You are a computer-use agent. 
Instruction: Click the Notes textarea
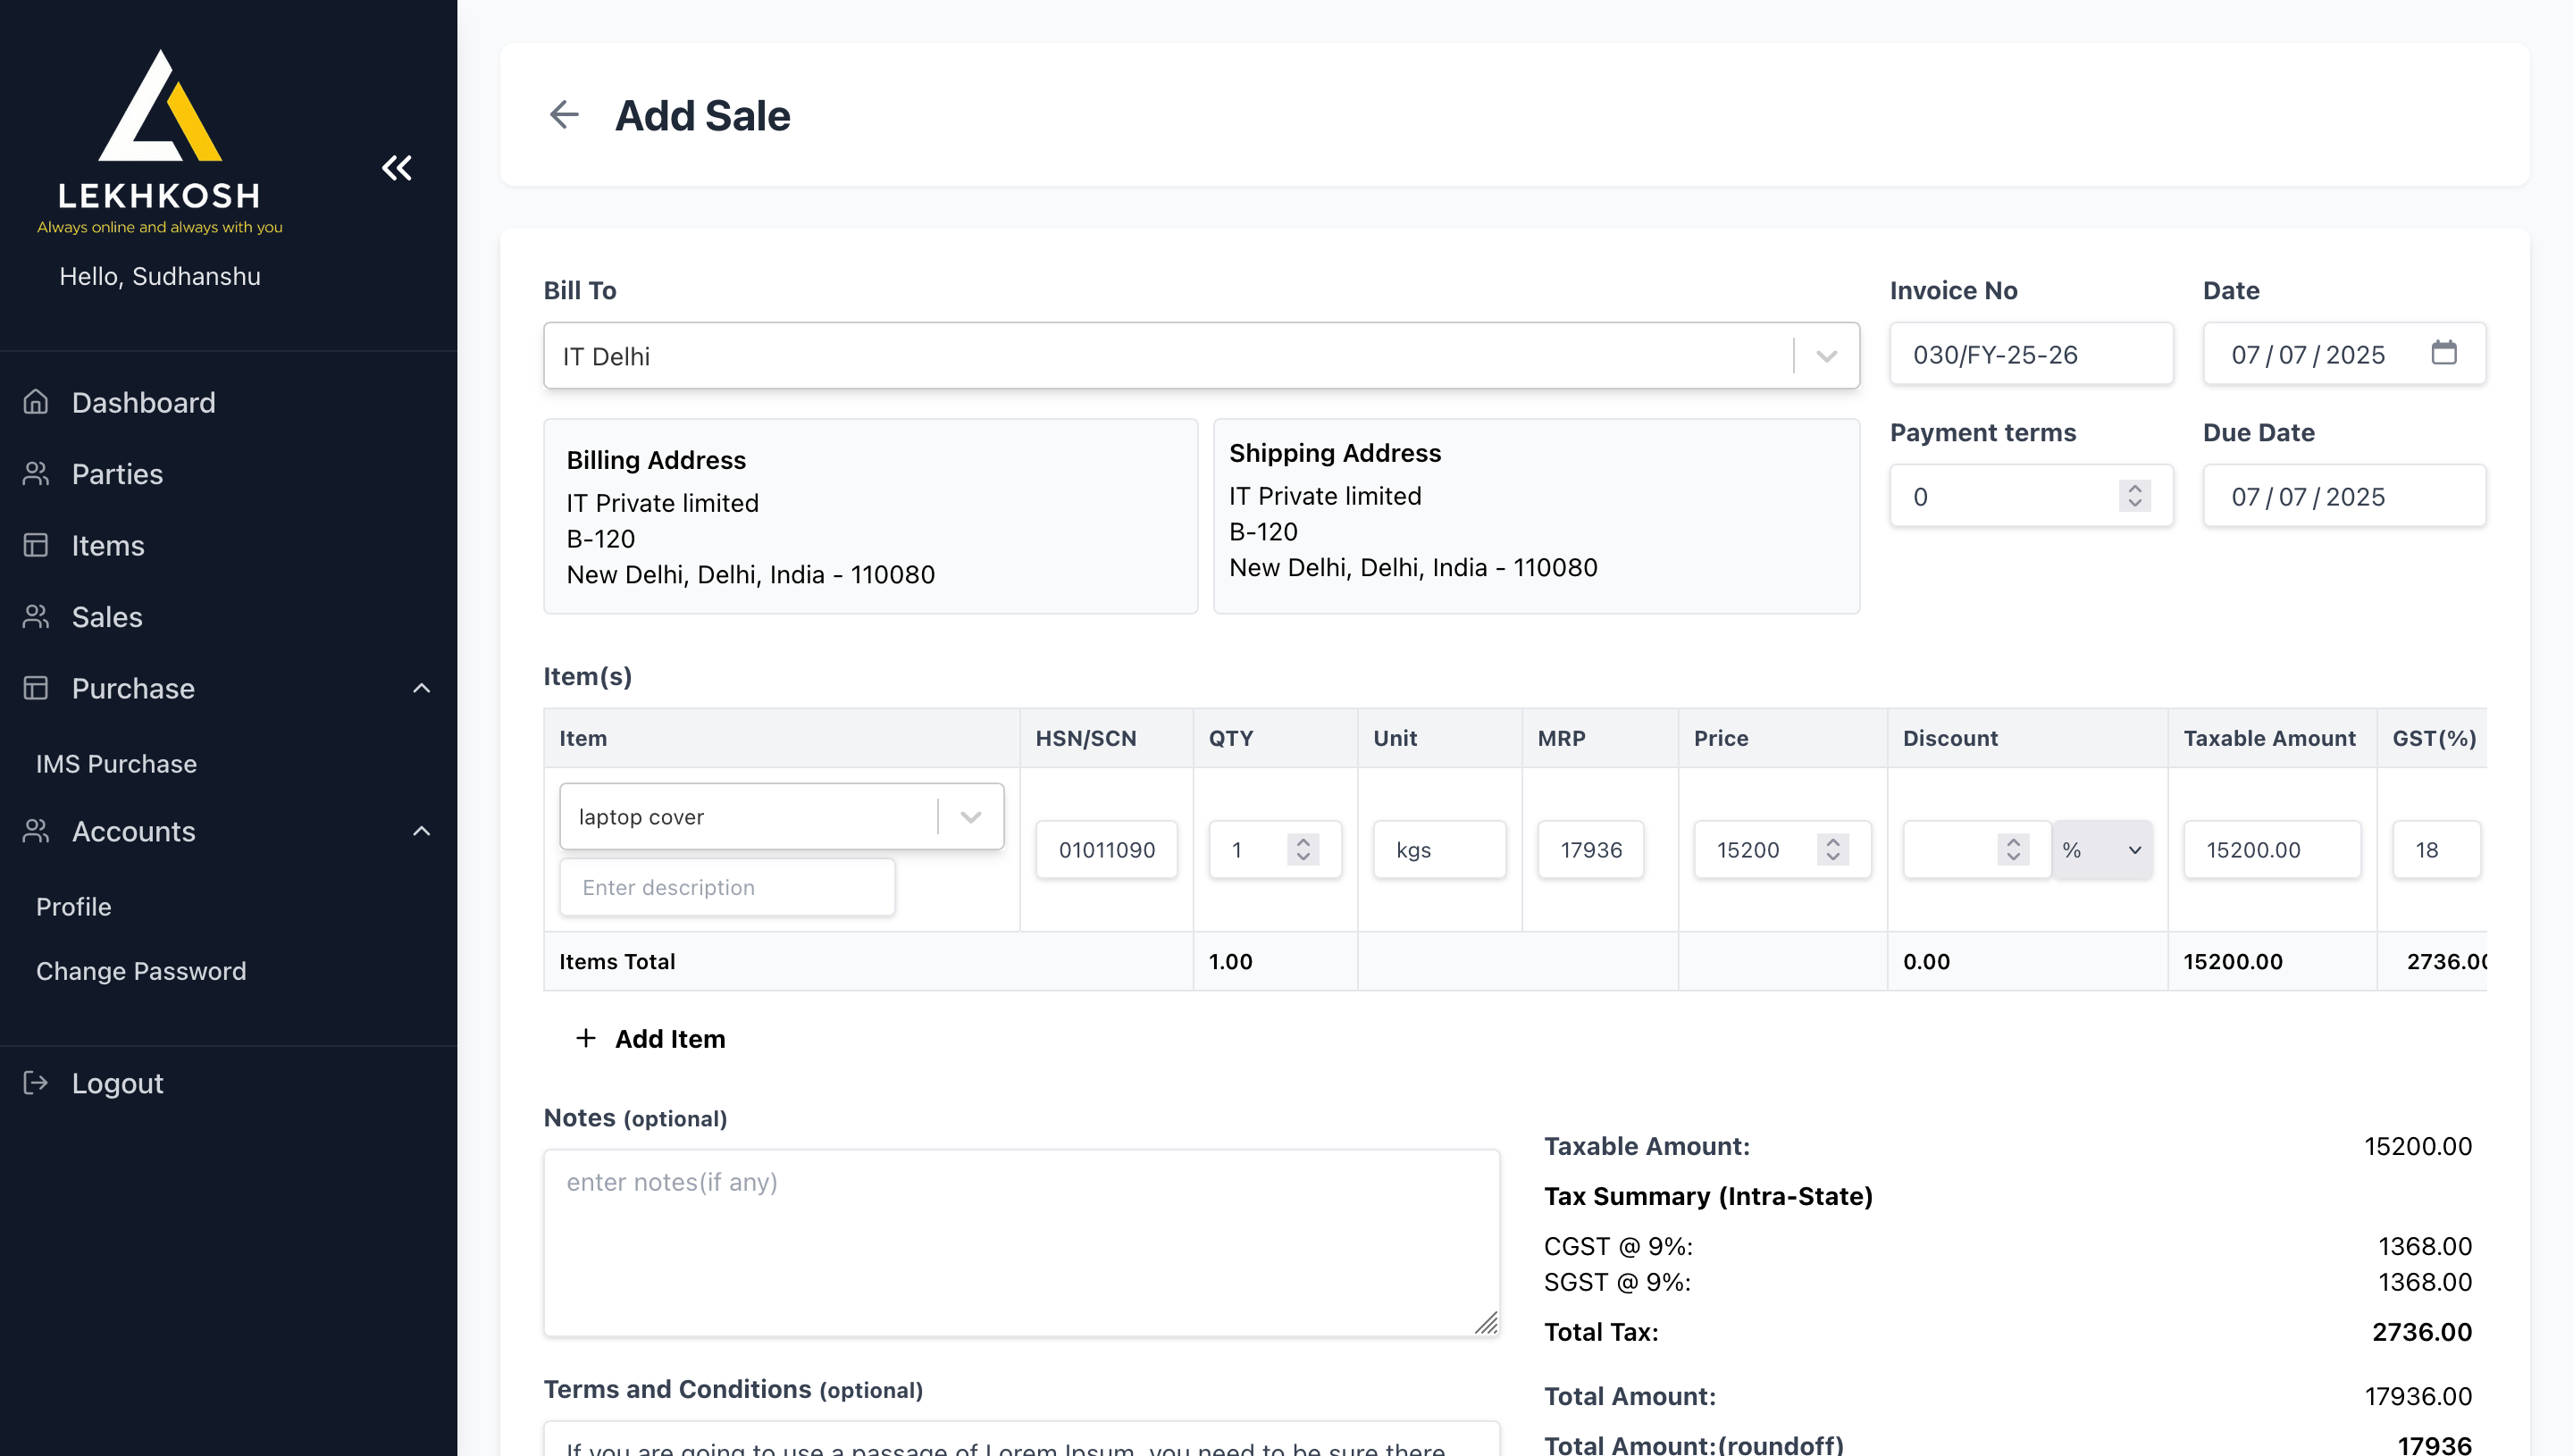coord(1021,1242)
